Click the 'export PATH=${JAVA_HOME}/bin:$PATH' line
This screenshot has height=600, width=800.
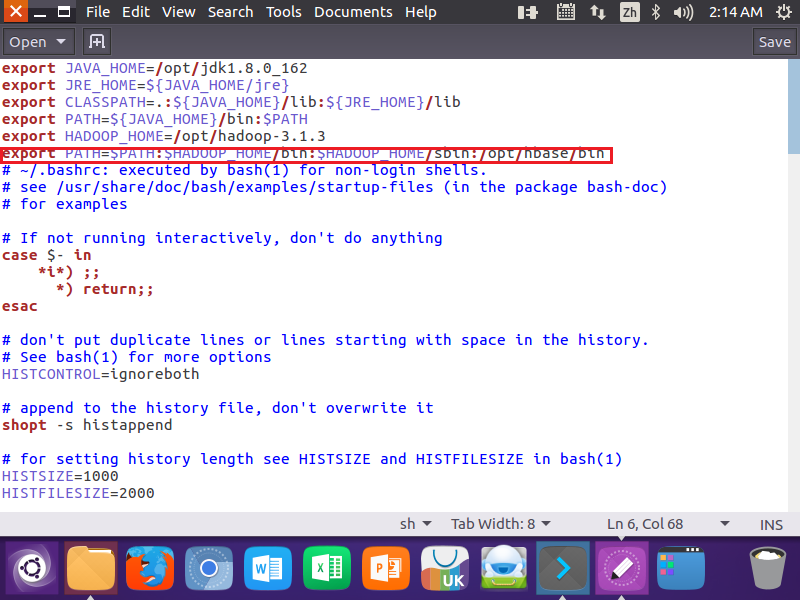coord(155,119)
